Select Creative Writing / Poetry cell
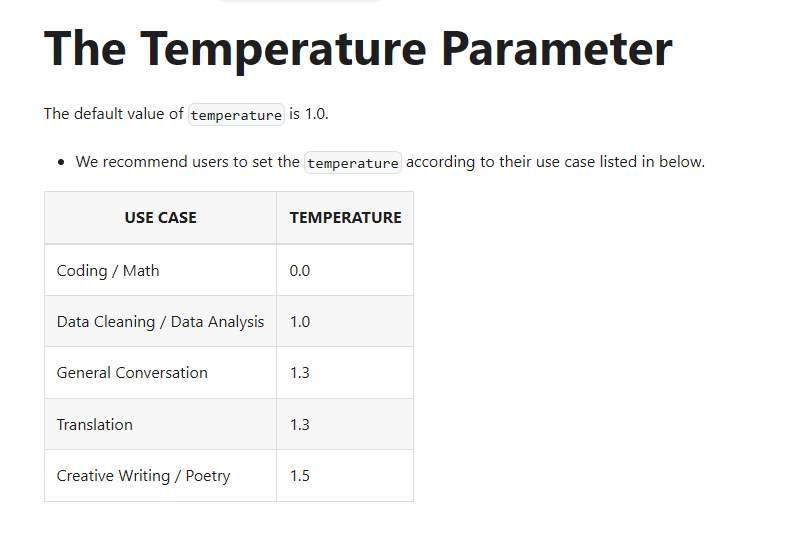This screenshot has width=789, height=542. point(160,476)
